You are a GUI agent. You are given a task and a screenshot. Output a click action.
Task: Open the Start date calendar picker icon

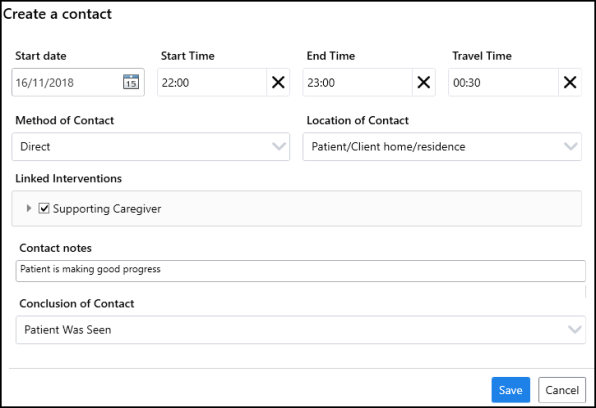click(131, 82)
